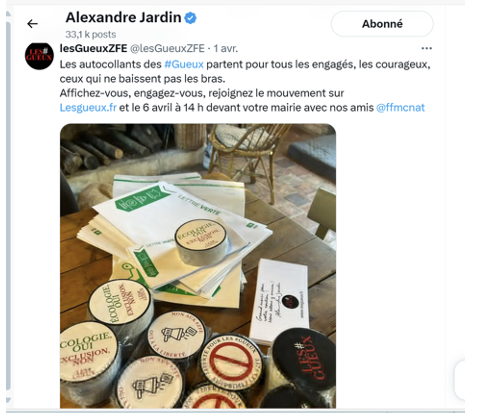Click the scrollbar up arrow at top left

[8, 14]
